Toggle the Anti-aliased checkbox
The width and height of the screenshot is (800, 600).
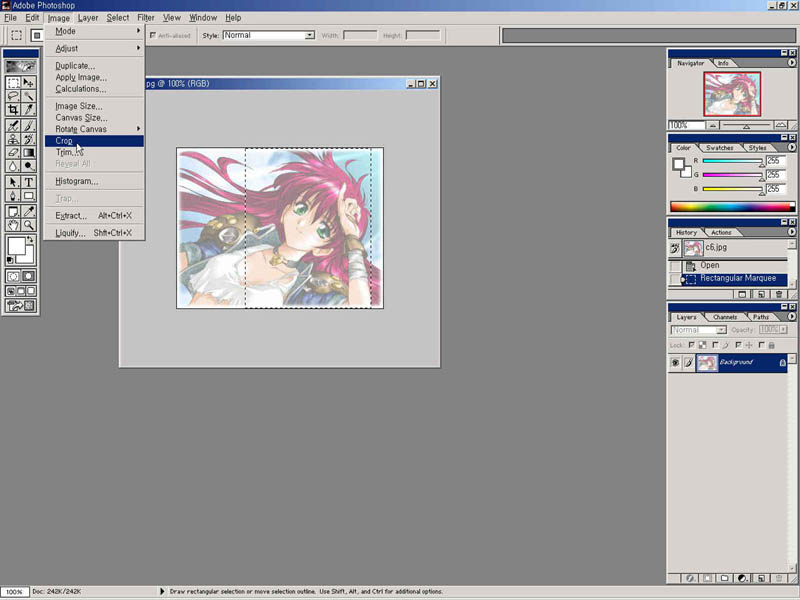click(153, 35)
